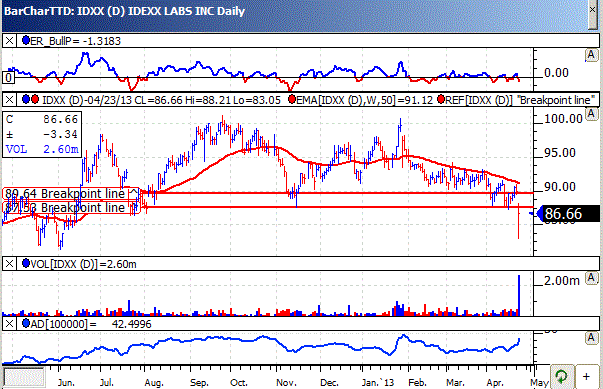The image size is (603, 389).
Task: Click the VOL[IDXX (D)]=2.60m label
Action: (x=83, y=264)
